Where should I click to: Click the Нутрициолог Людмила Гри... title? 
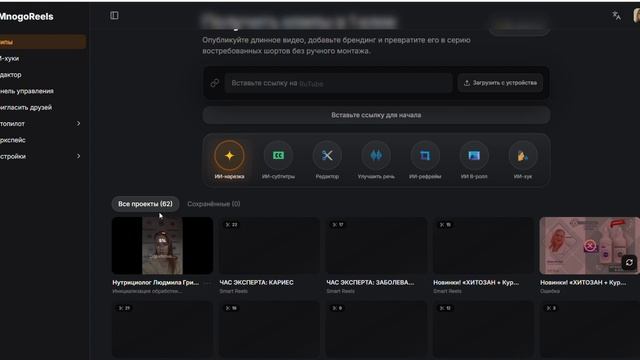pos(156,282)
